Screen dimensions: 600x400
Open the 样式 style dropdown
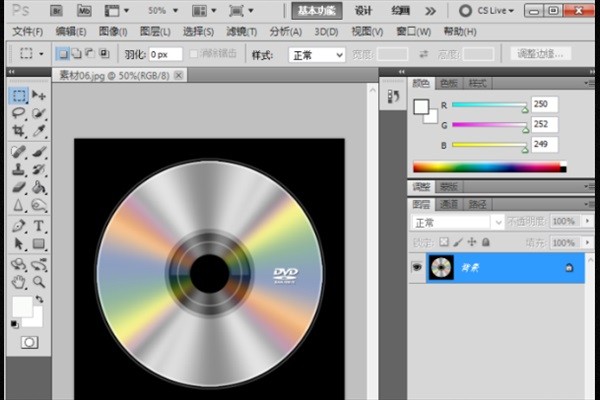(x=317, y=56)
